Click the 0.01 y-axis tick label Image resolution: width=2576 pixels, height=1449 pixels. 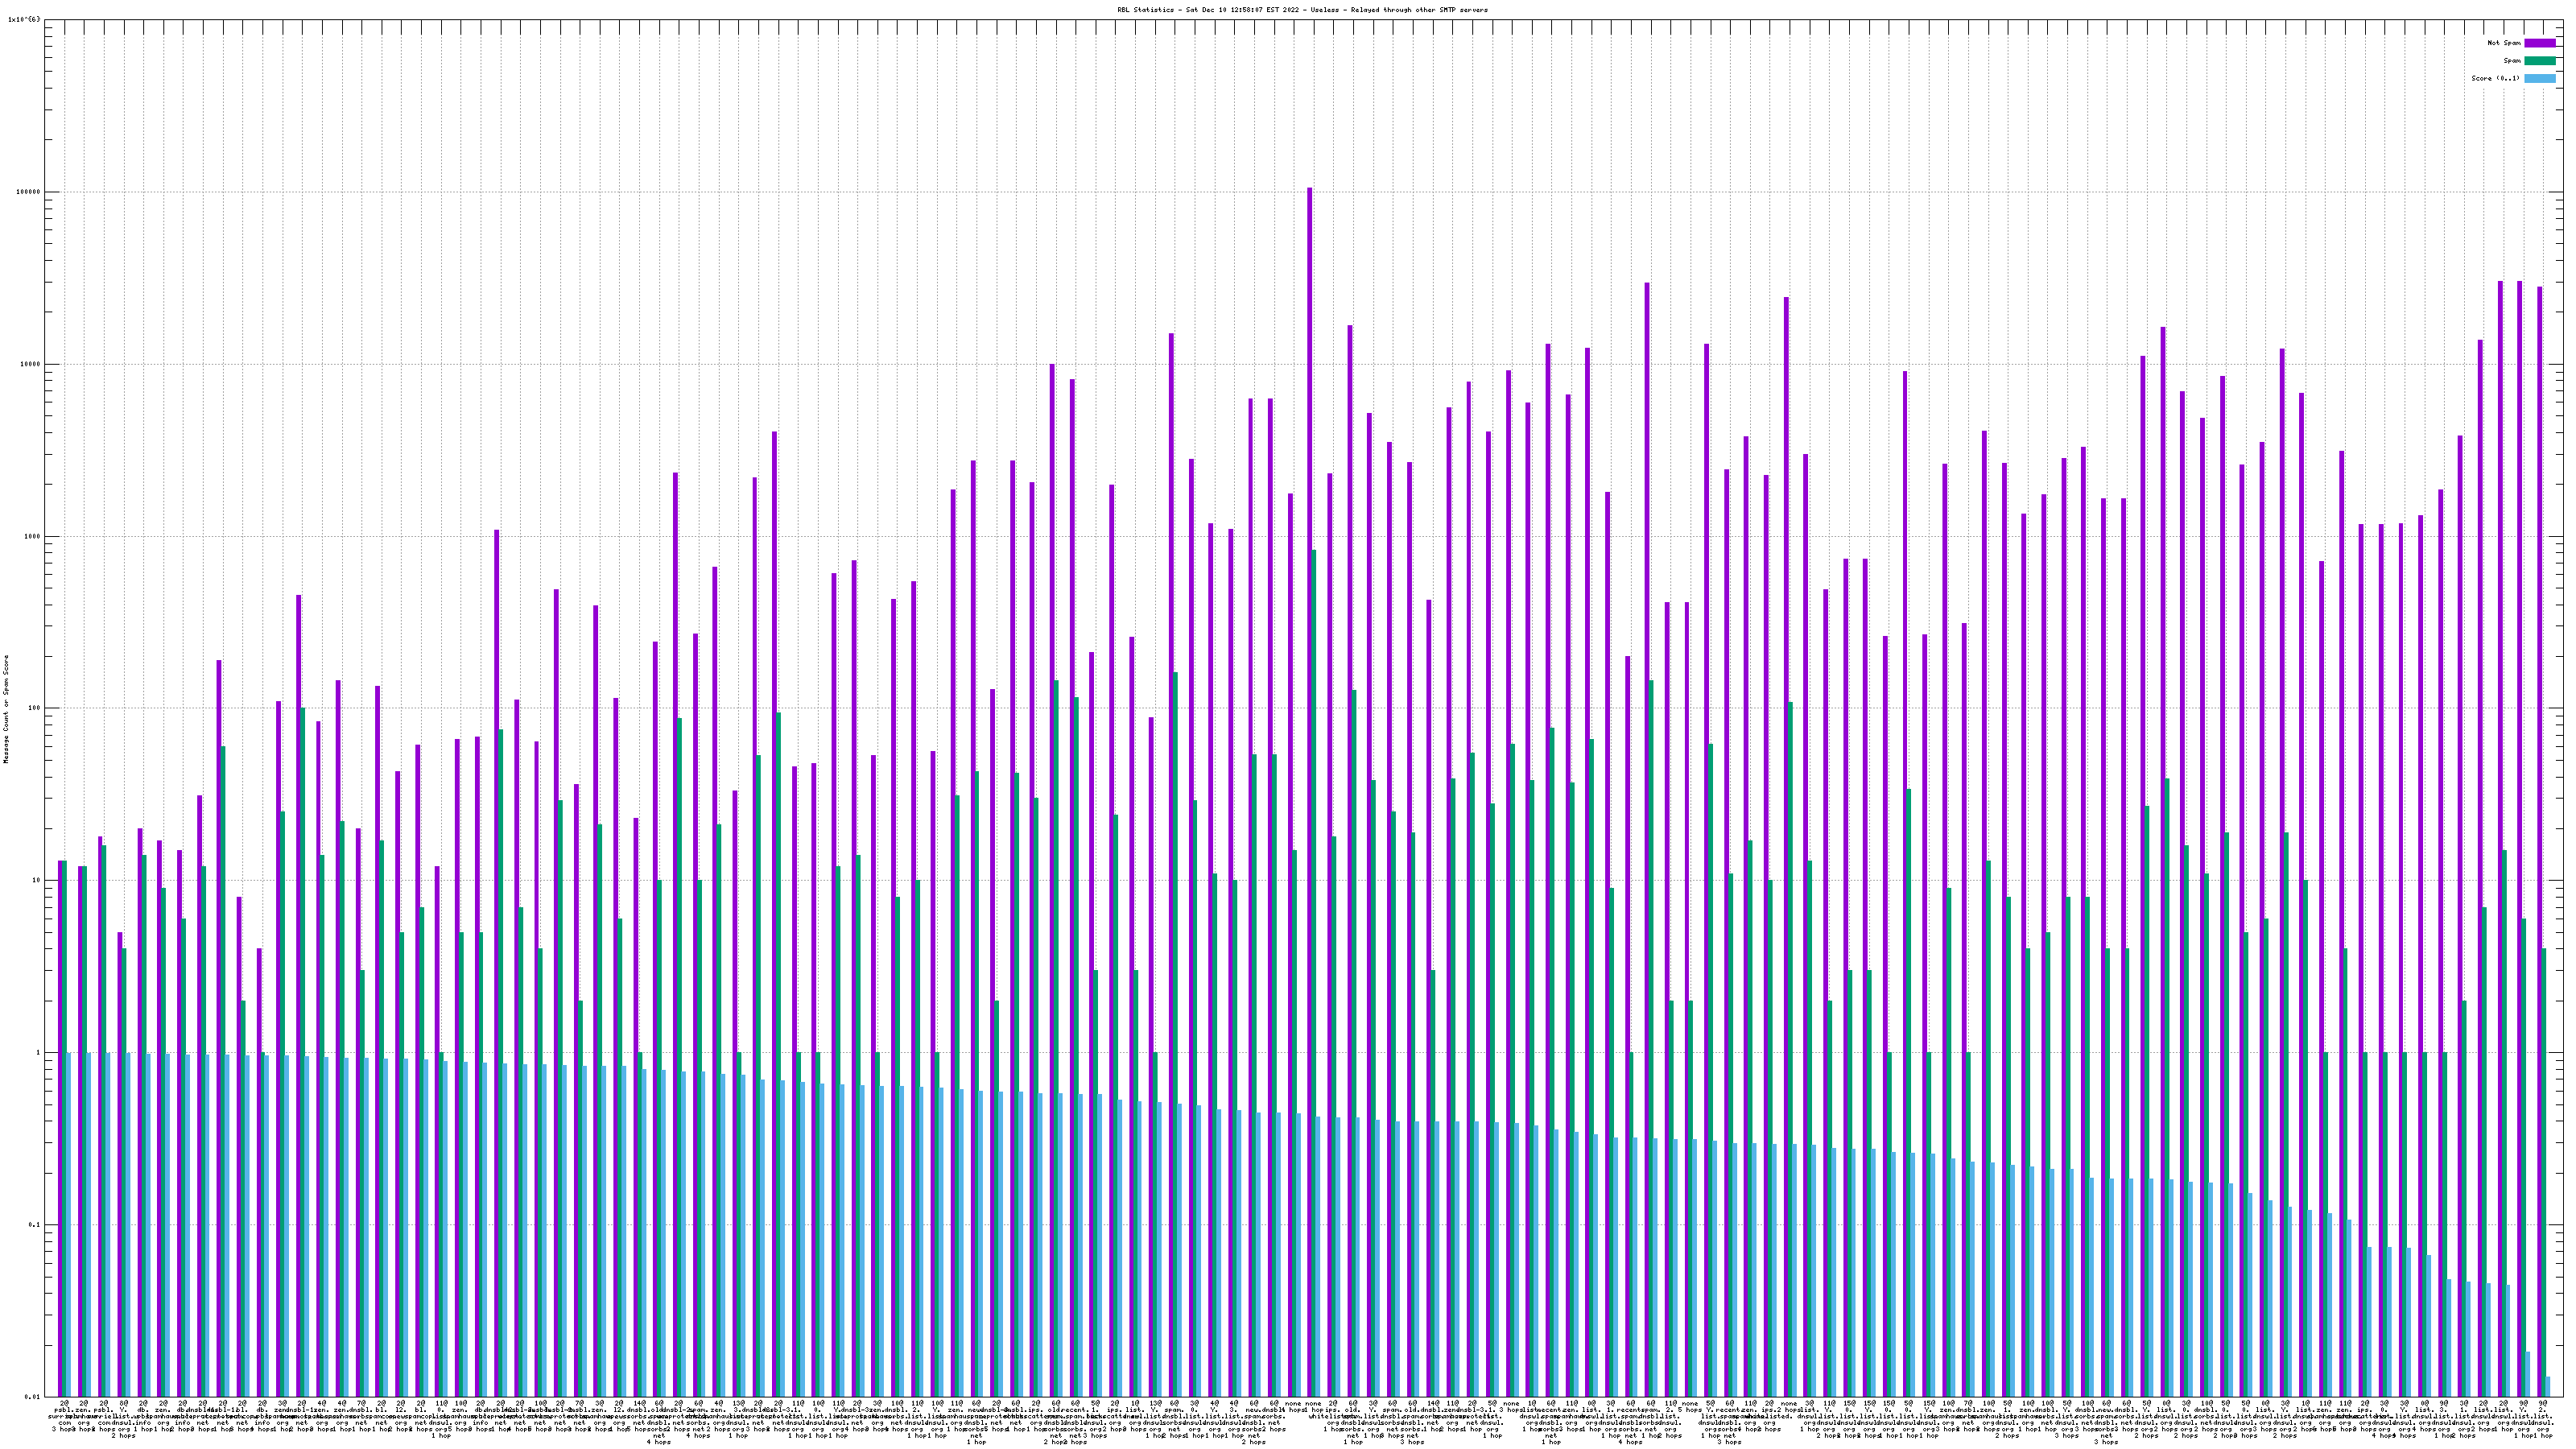pos(32,1397)
